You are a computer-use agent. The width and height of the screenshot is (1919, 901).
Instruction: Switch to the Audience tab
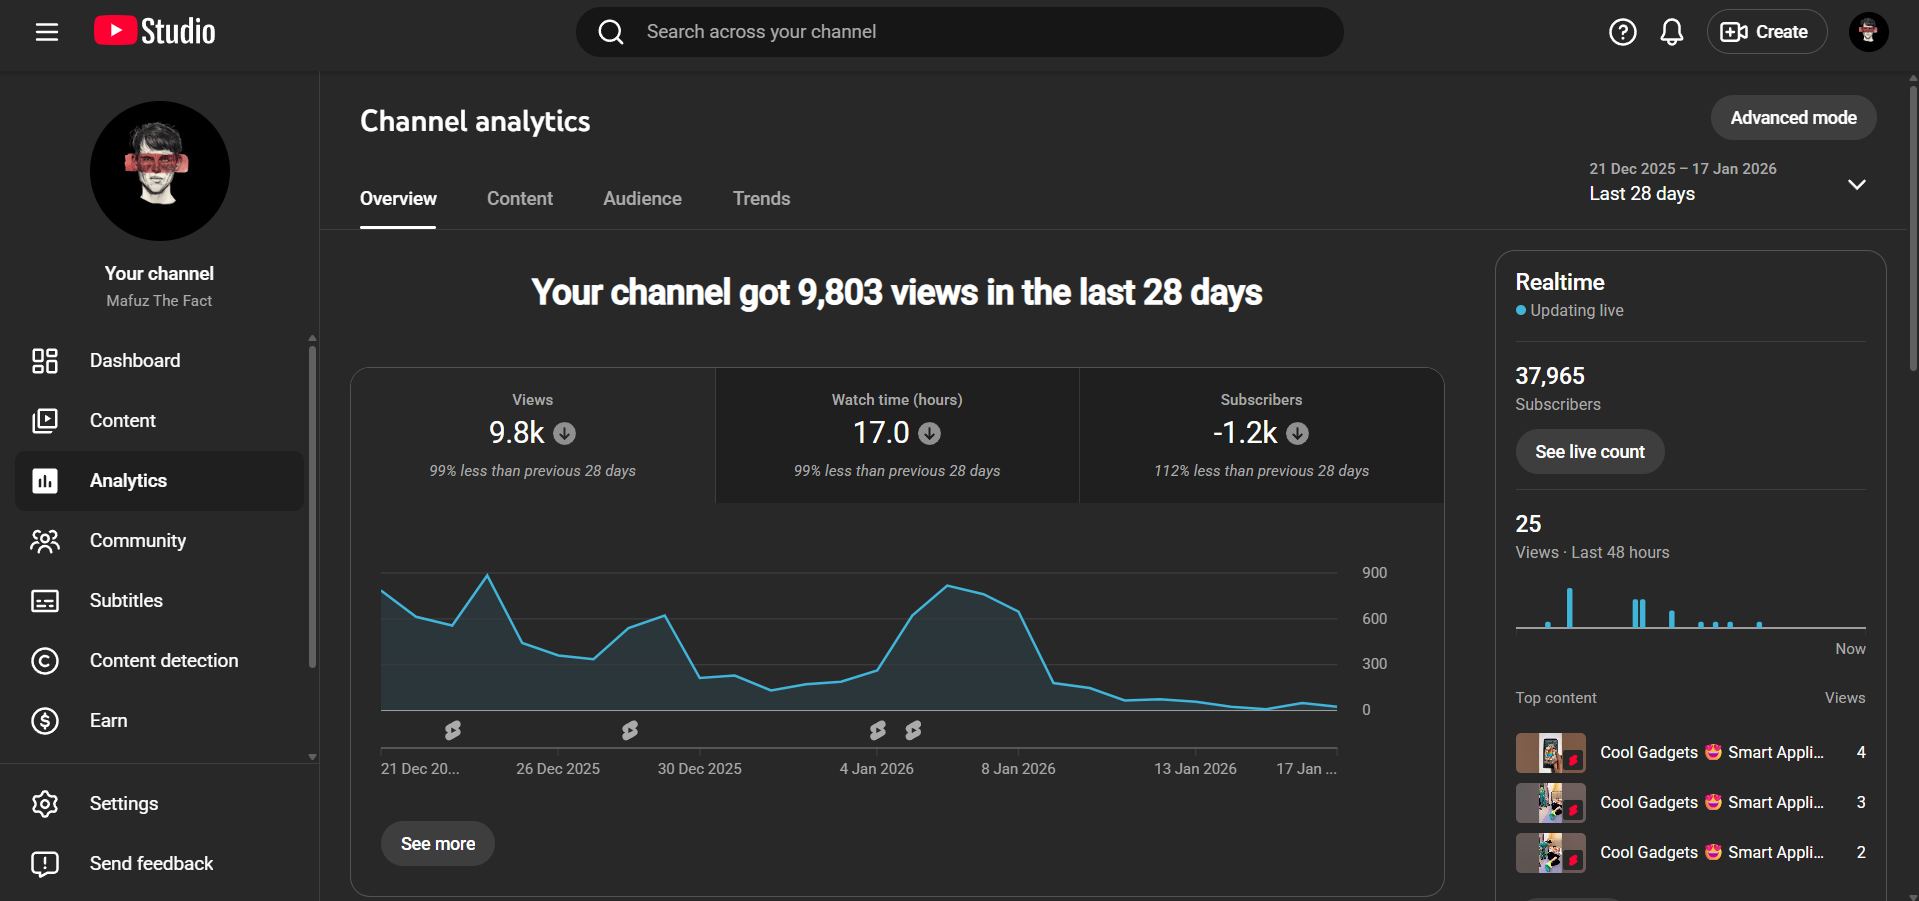click(642, 199)
